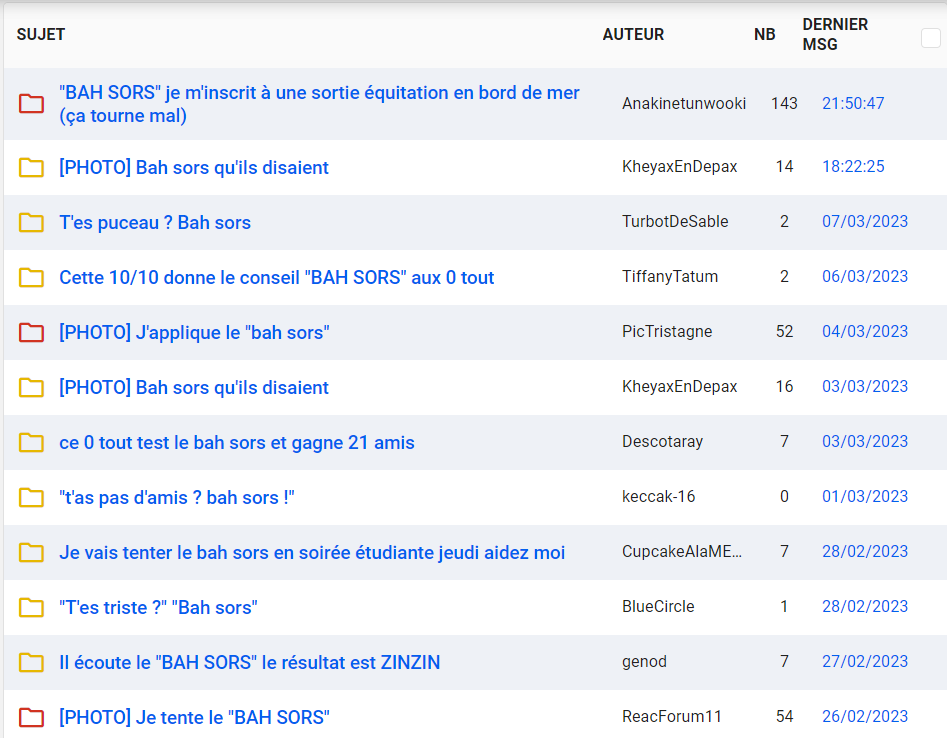The width and height of the screenshot is (947, 738).
Task: Click the yellow folder icon beside the ZINZIN topic
Action: [31, 662]
